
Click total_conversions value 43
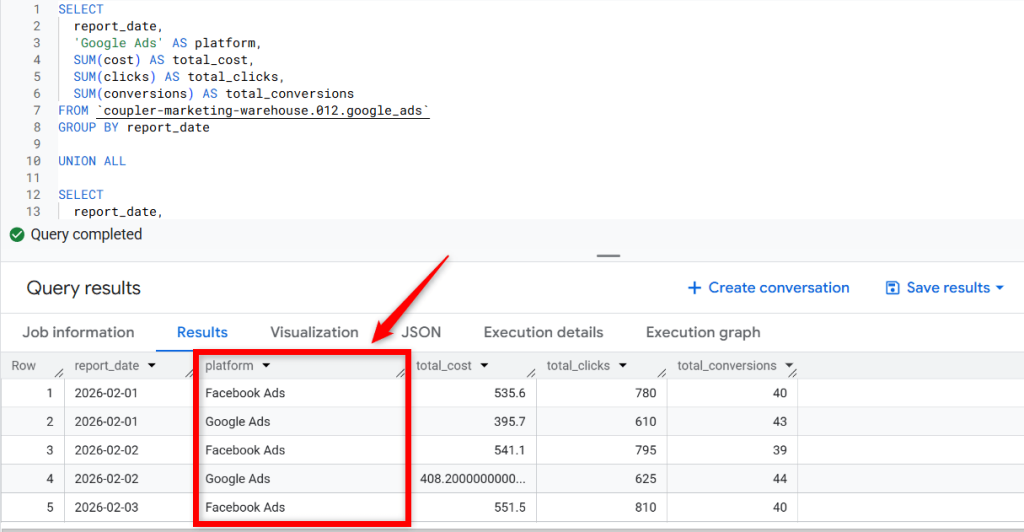click(780, 422)
